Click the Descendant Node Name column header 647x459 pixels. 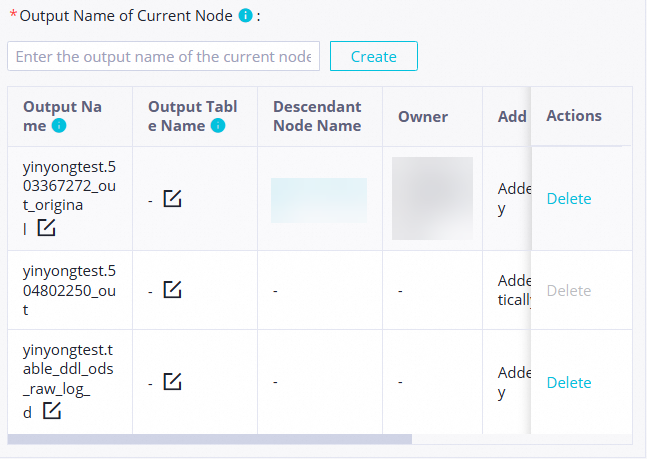[x=317, y=116]
